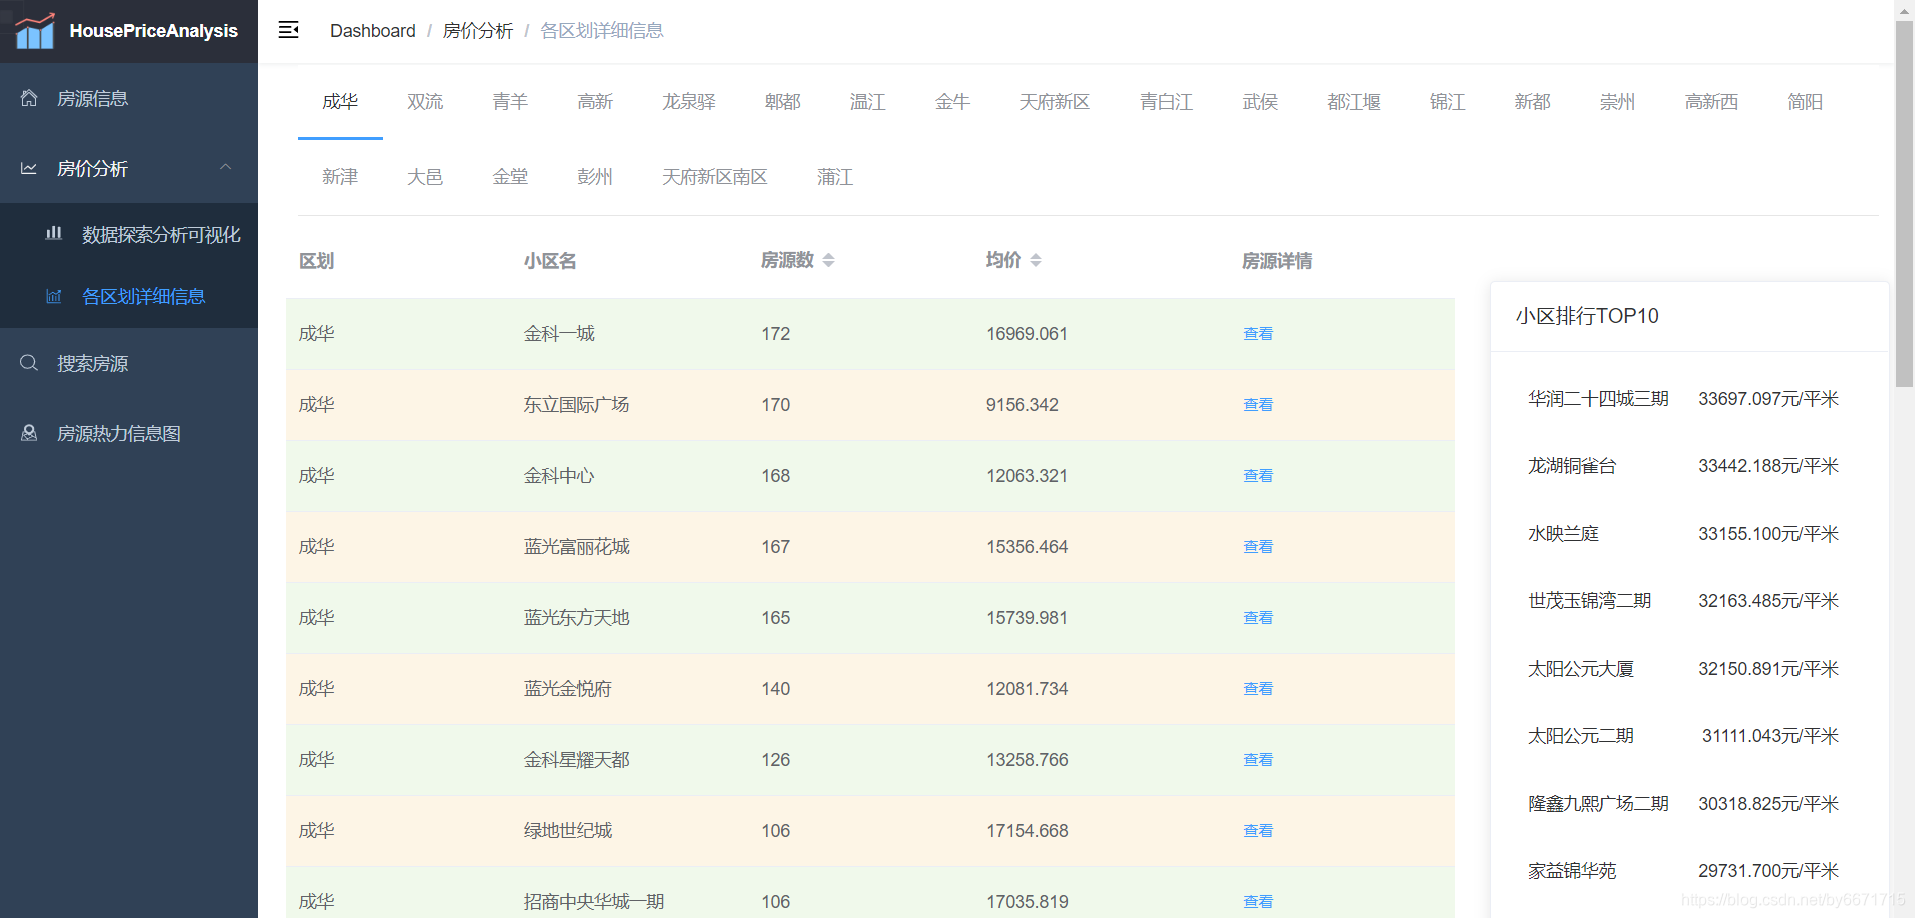Switch to the 双流 district tab

[x=425, y=101]
